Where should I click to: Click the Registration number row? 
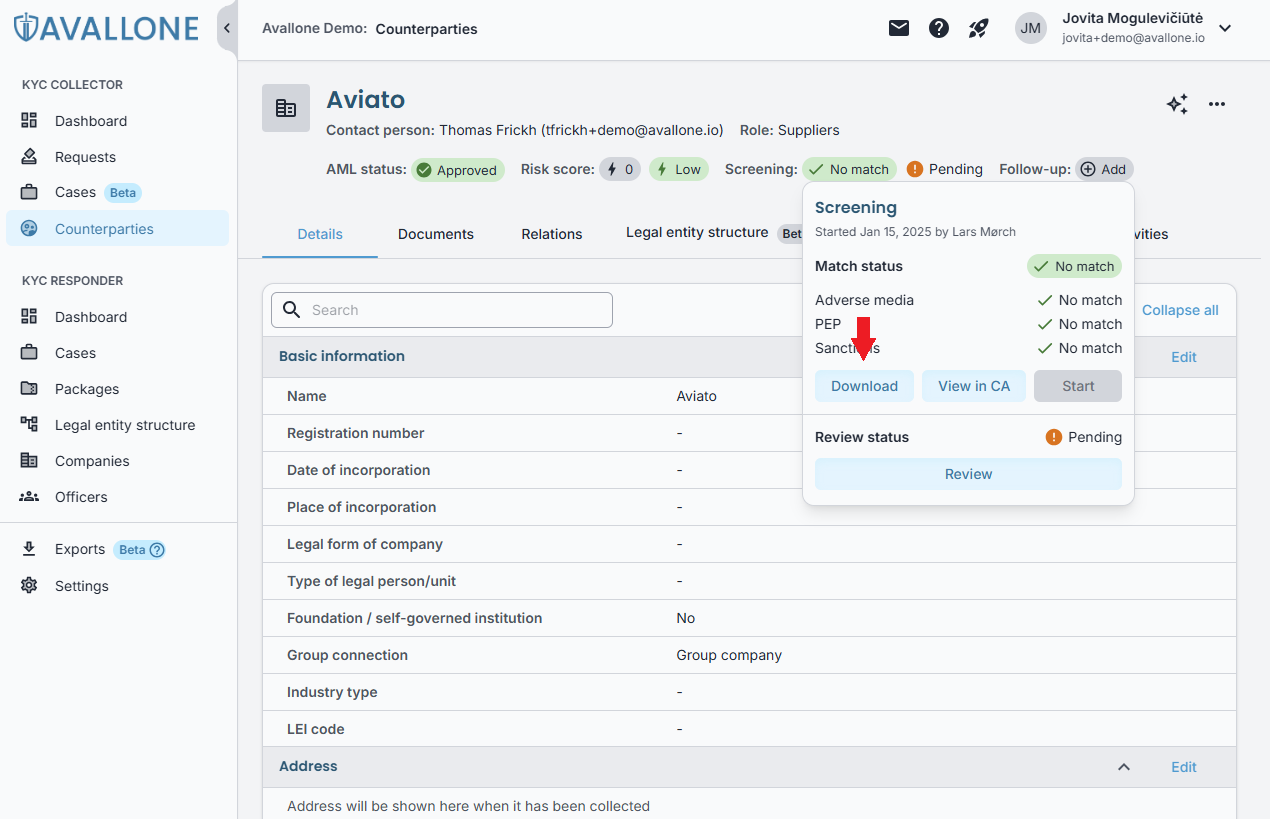[x=749, y=433]
